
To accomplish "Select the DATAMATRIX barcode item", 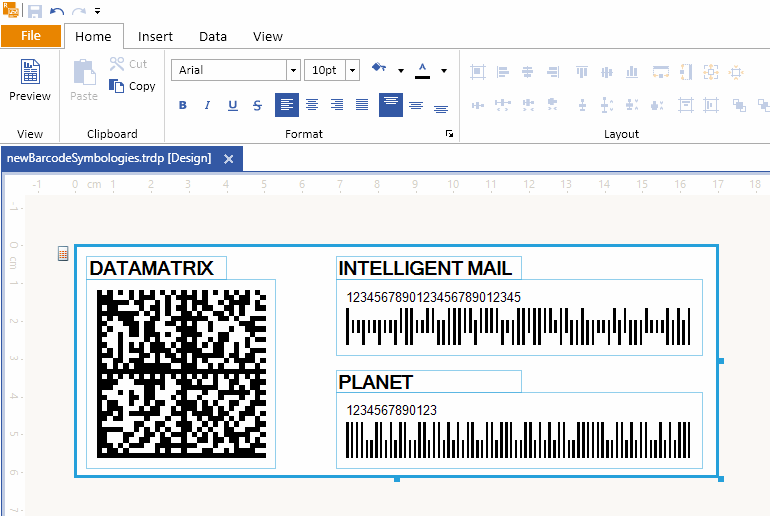I will coord(181,374).
